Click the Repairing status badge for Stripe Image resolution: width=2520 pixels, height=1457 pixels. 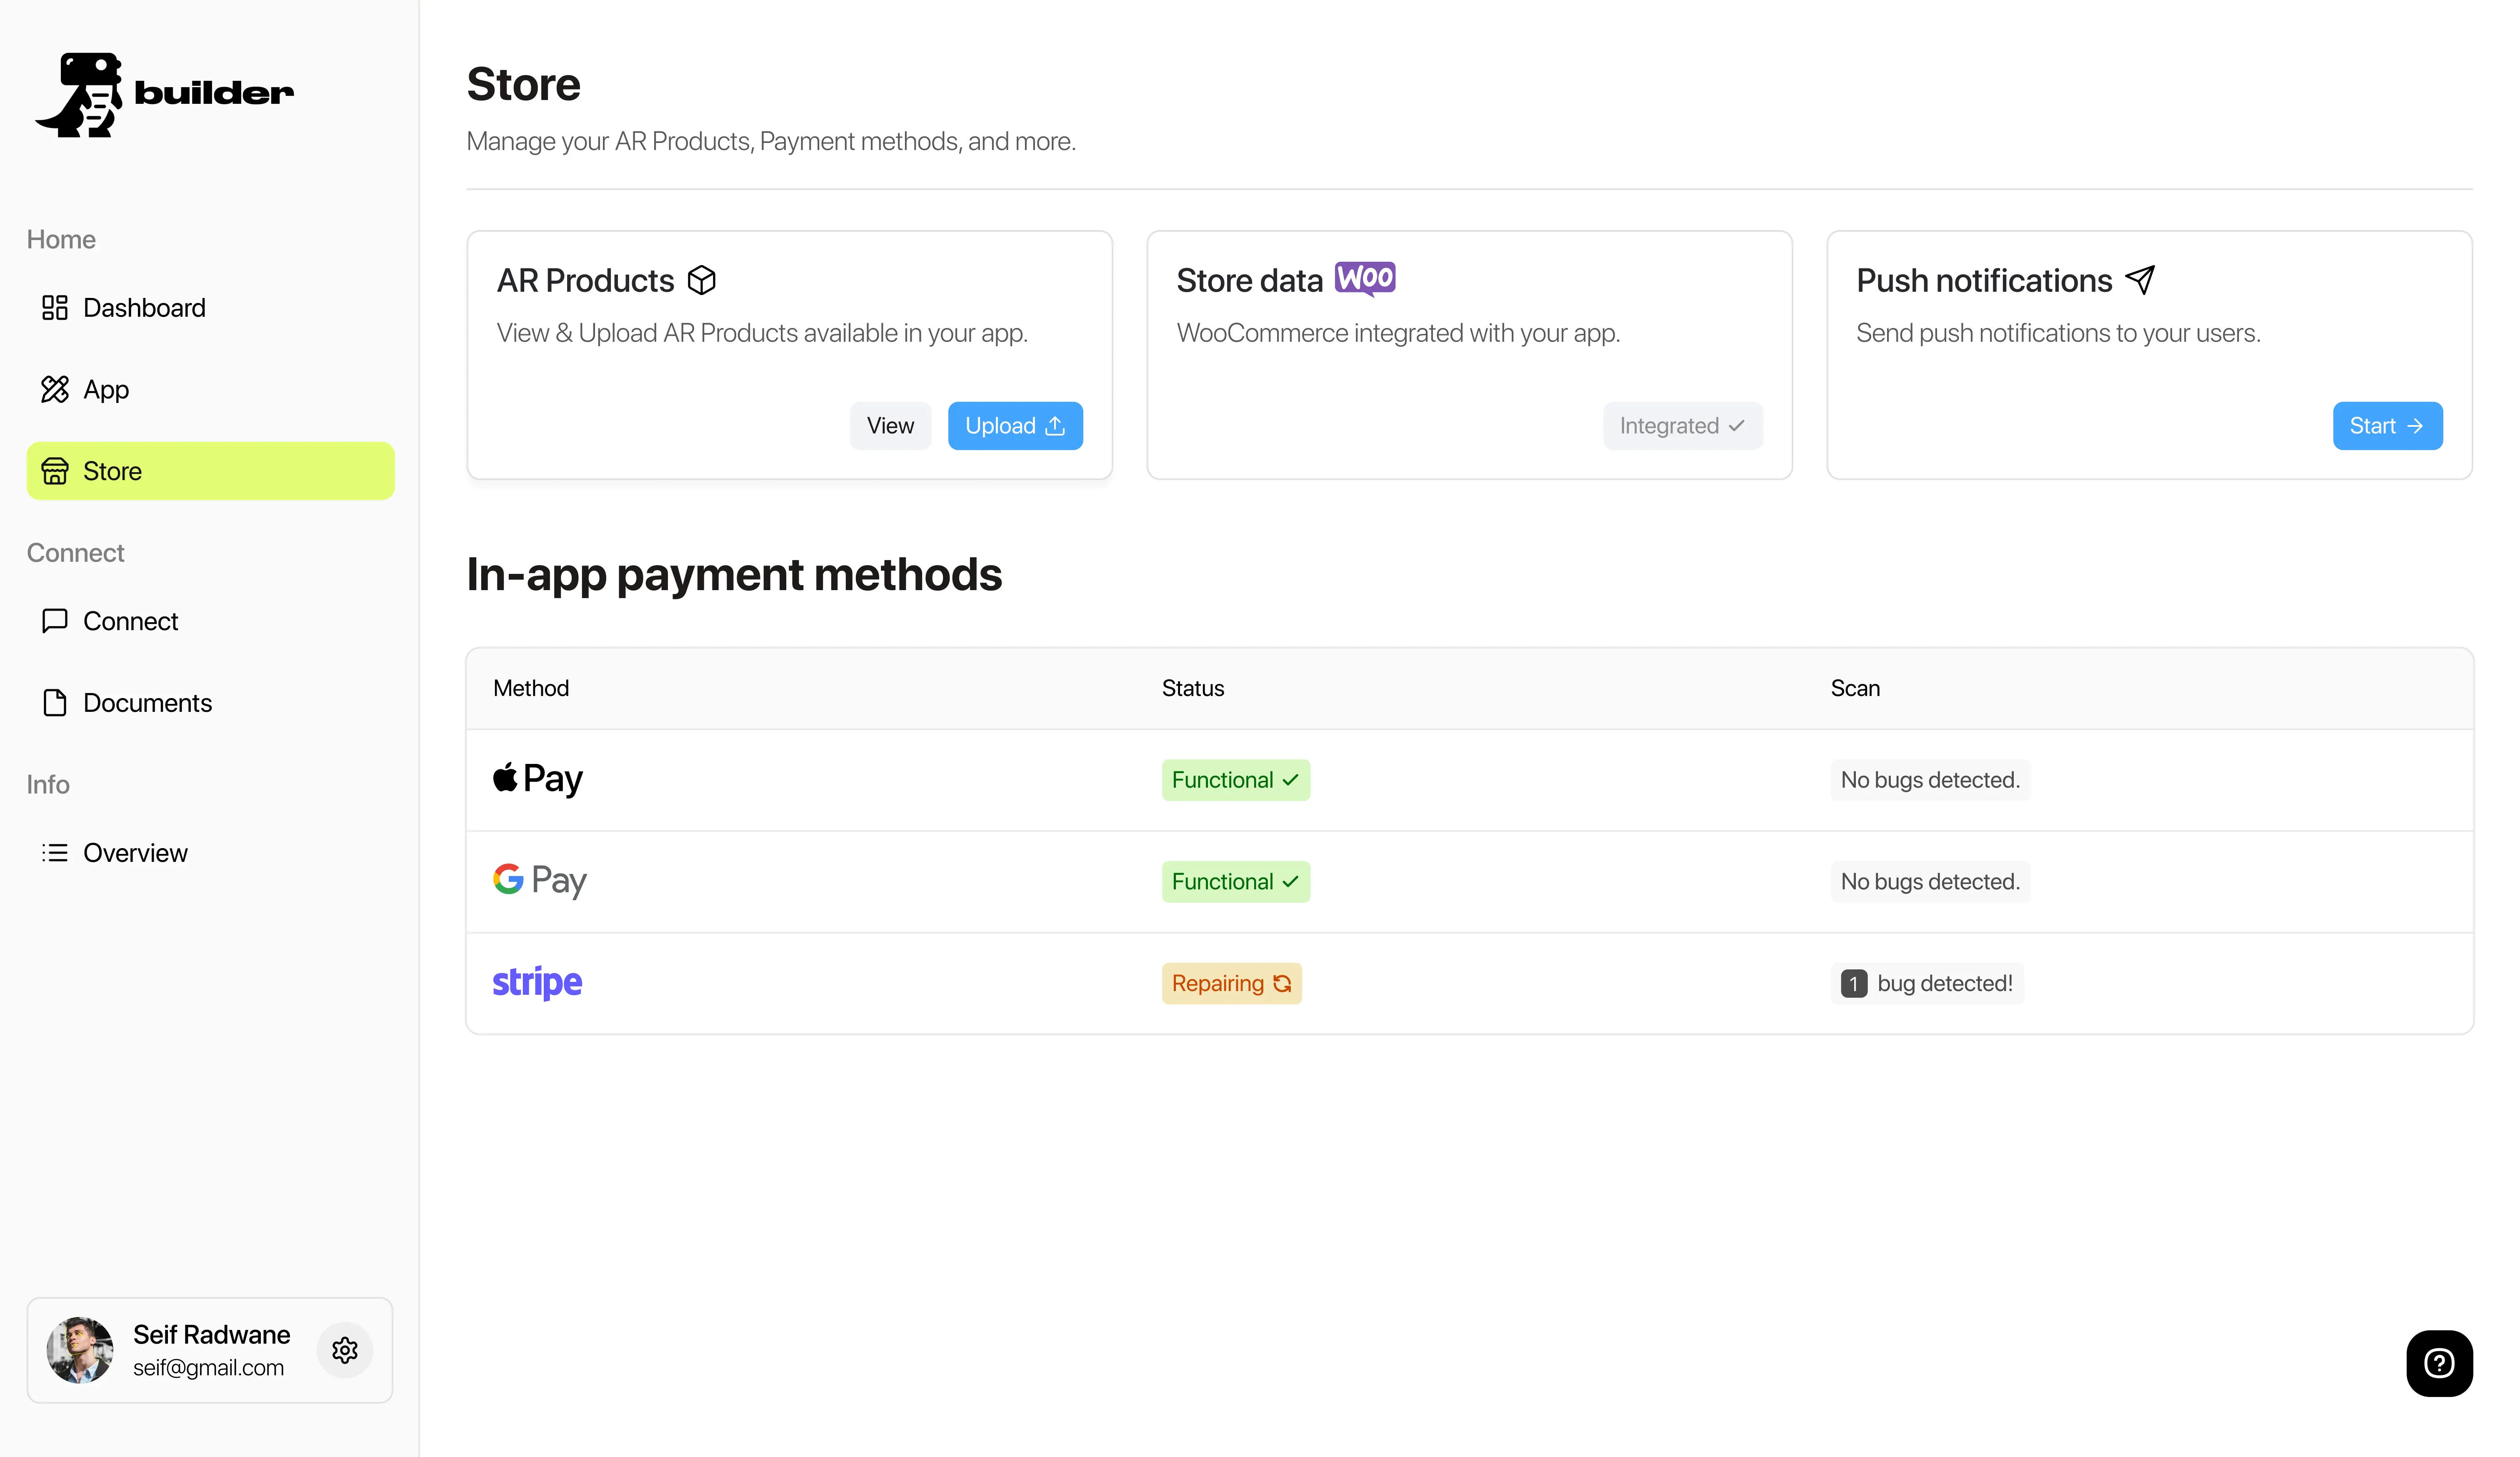[x=1230, y=984]
